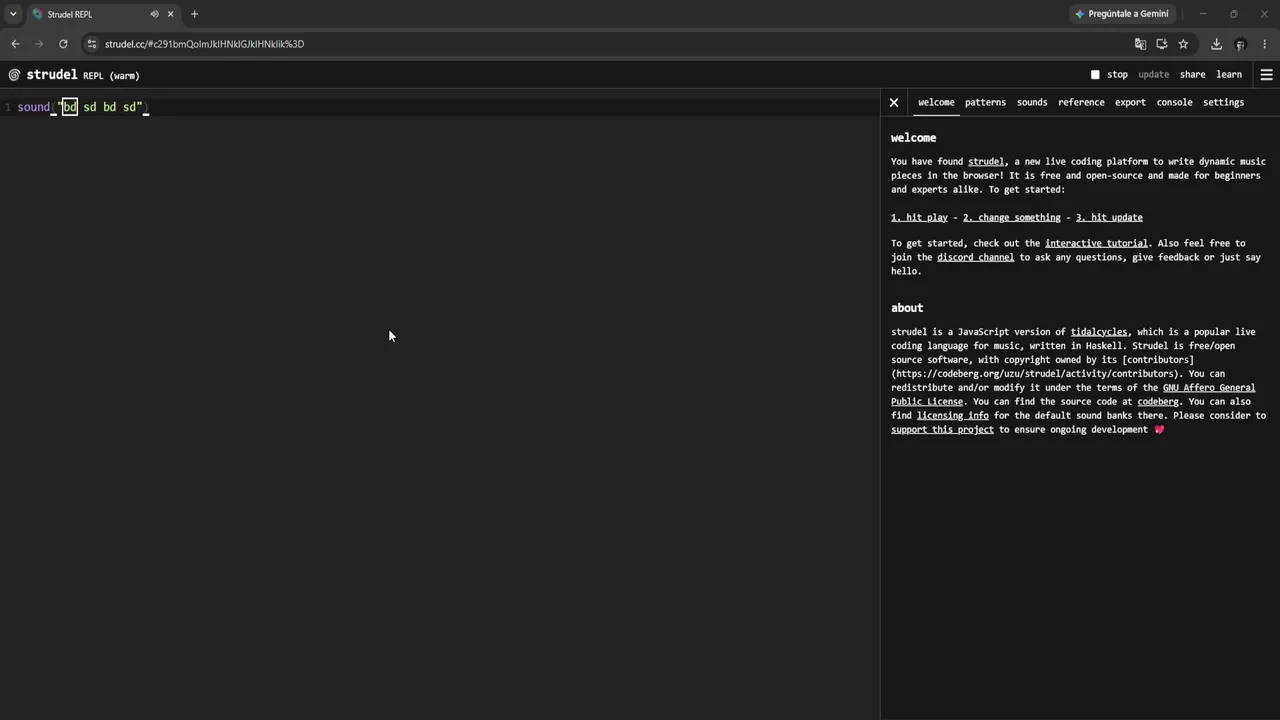
Task: Open the browser profile avatar
Action: click(x=1240, y=44)
